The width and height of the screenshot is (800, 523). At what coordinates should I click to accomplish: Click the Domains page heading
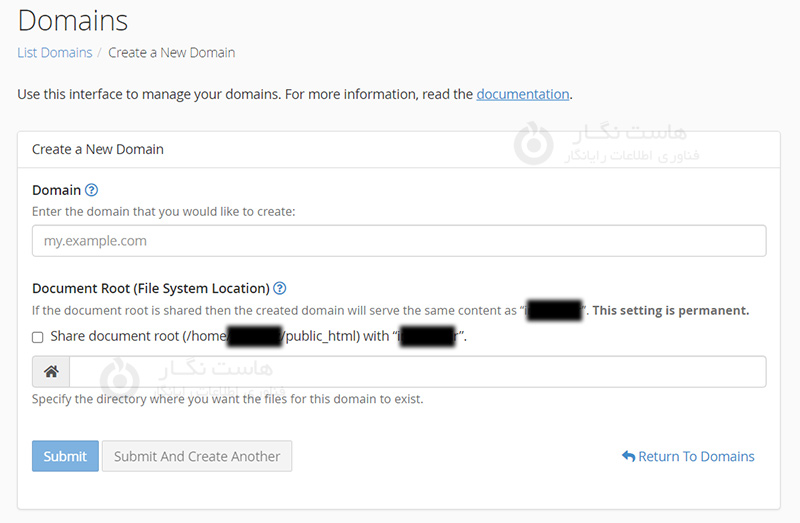[73, 20]
